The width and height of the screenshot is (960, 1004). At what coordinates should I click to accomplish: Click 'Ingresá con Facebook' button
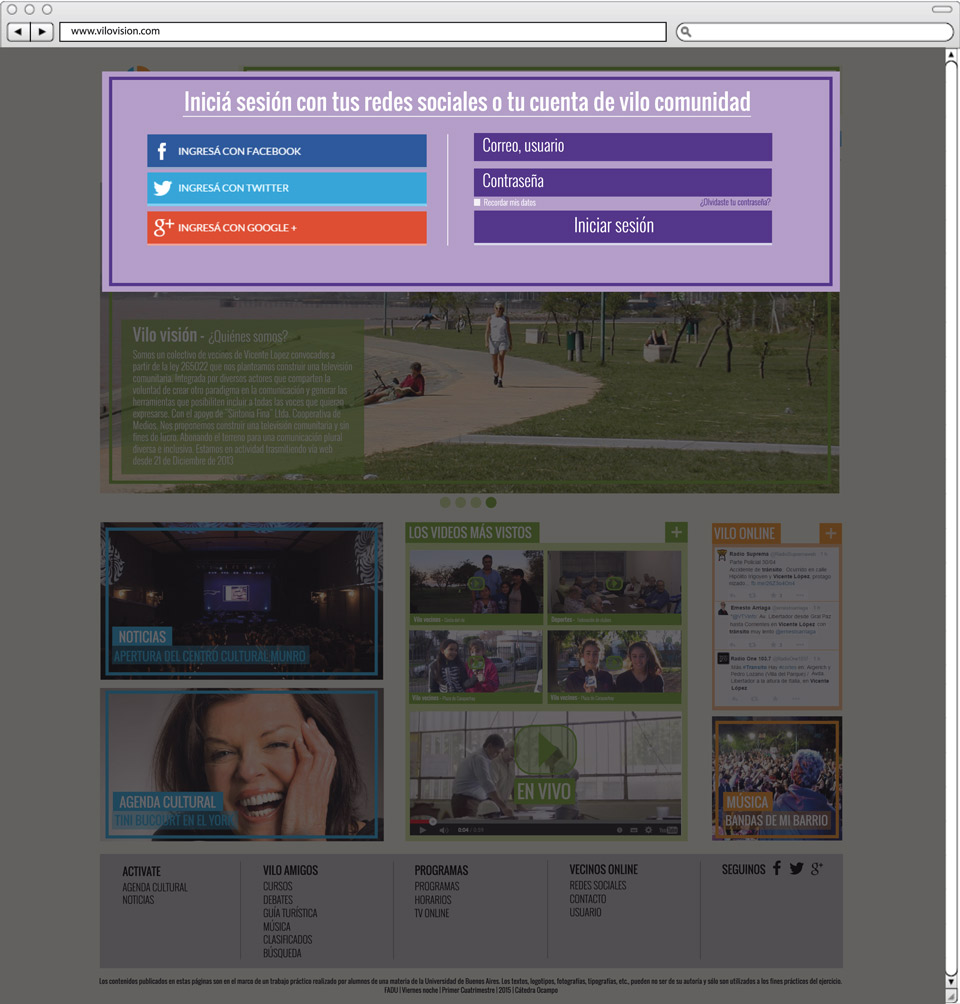click(286, 151)
